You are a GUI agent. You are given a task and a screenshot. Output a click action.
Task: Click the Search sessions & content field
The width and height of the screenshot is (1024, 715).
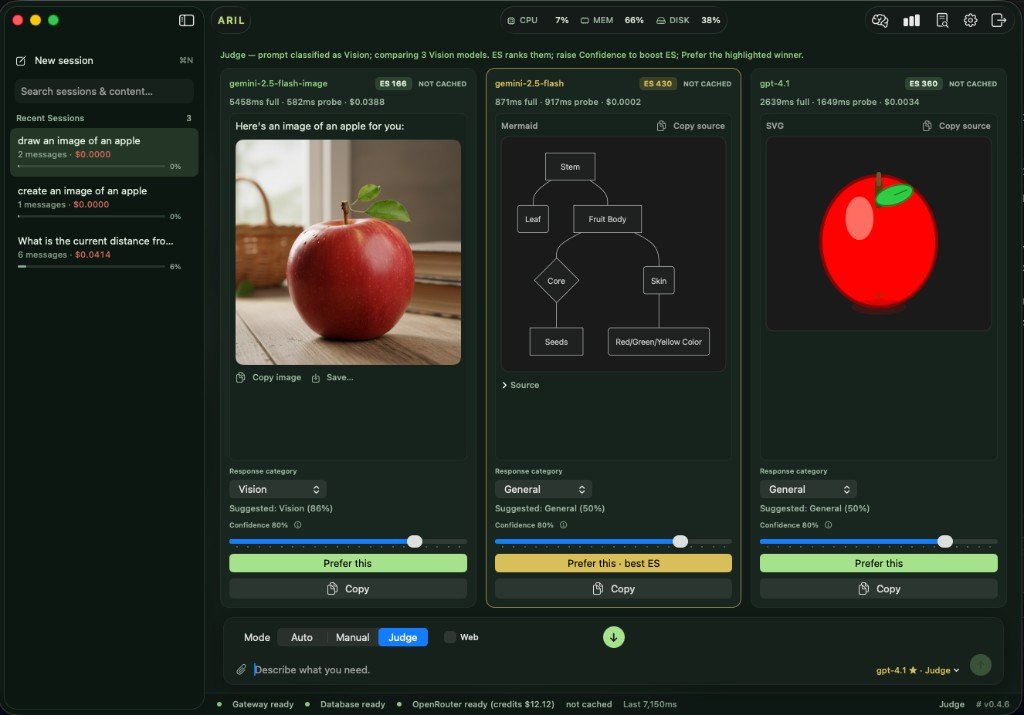coord(104,91)
